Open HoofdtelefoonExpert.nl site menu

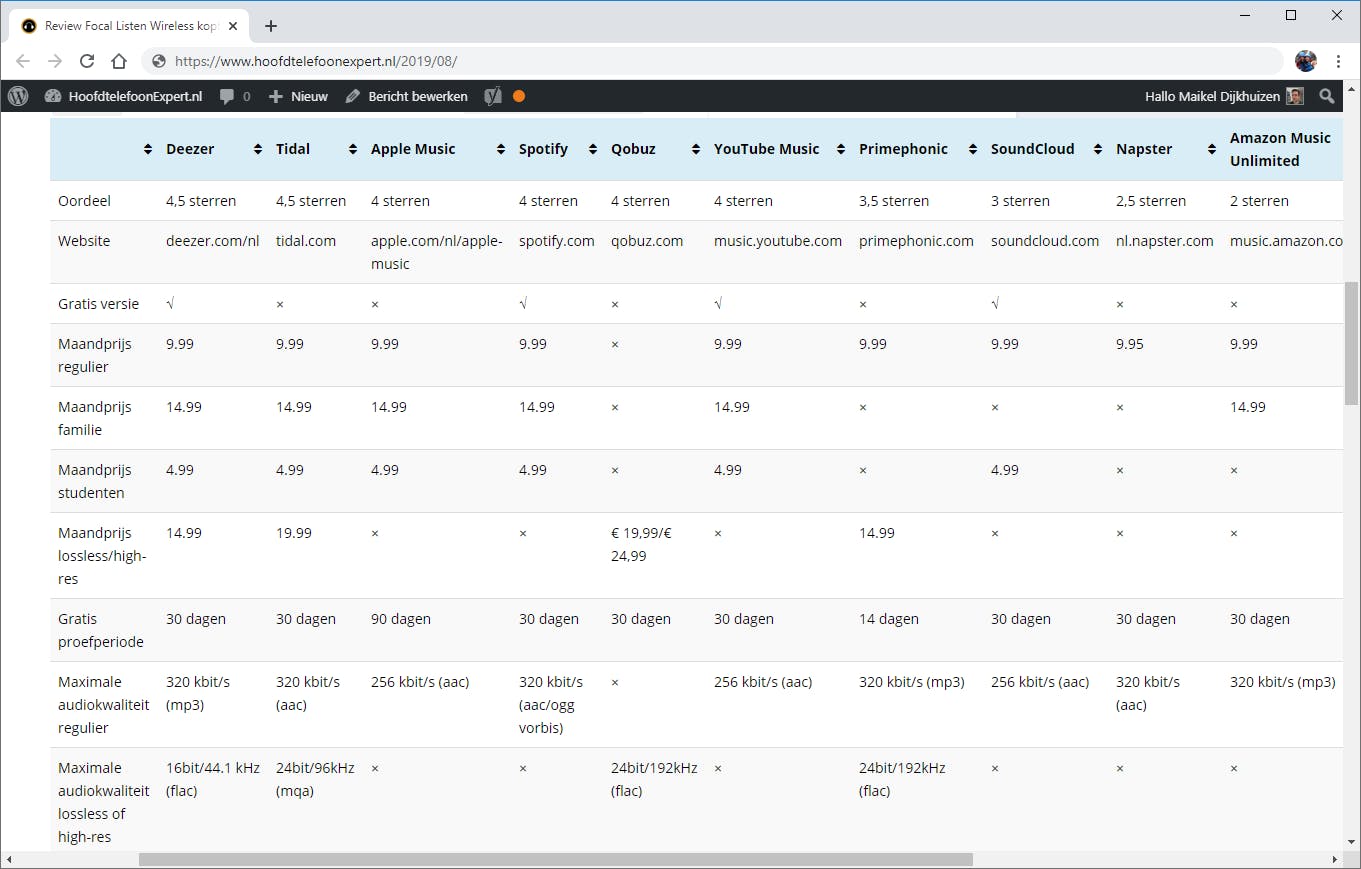123,96
